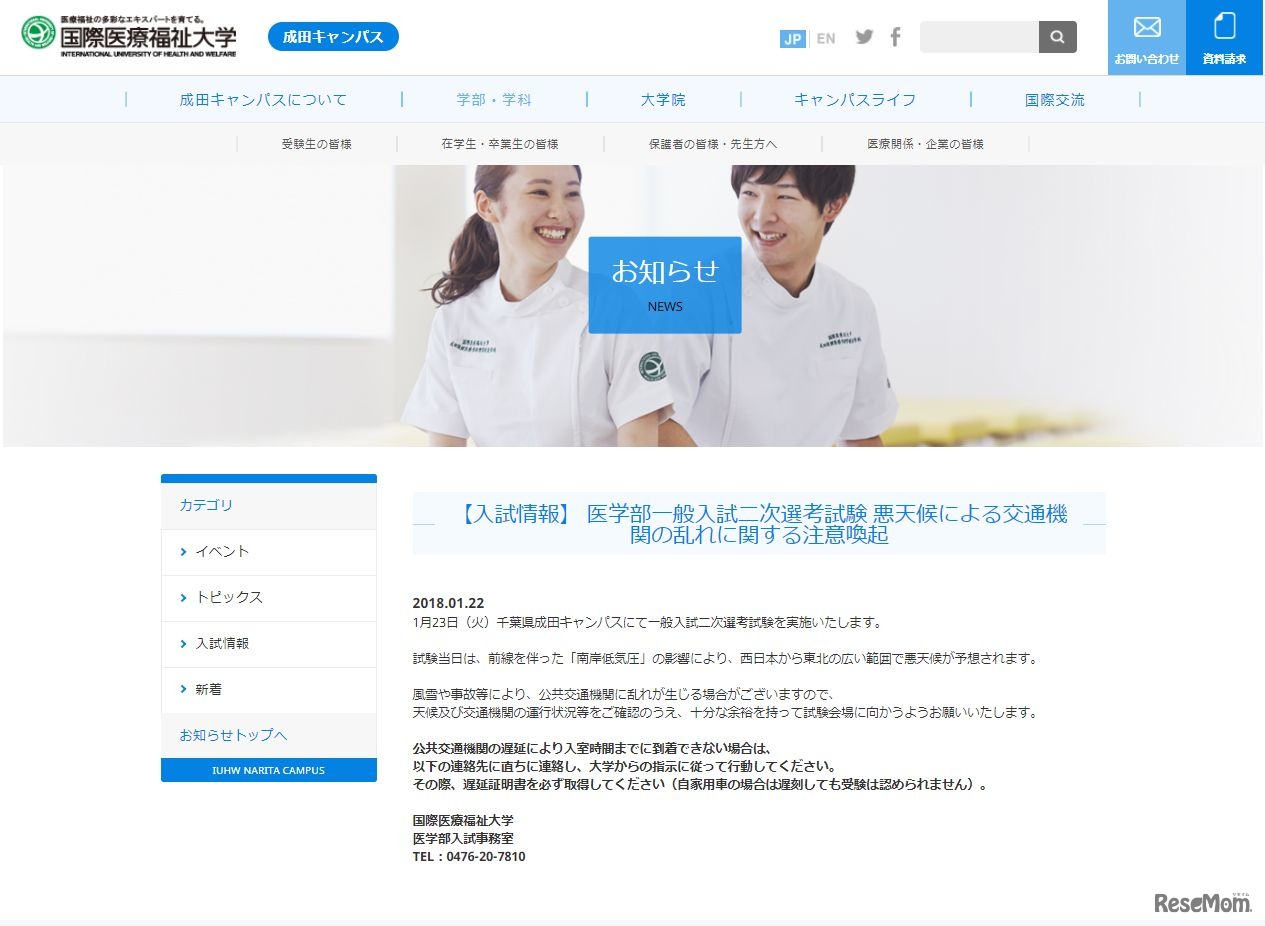
Task: Click the hero photo of students
Action: point(633,306)
